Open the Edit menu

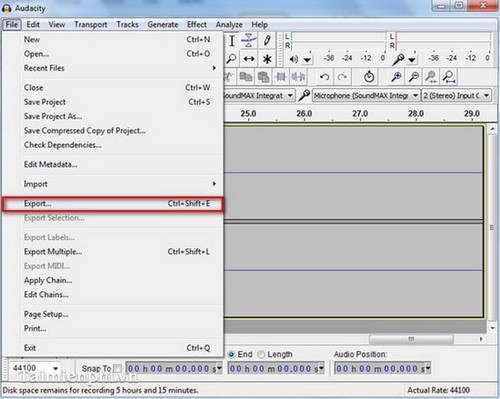coord(33,25)
